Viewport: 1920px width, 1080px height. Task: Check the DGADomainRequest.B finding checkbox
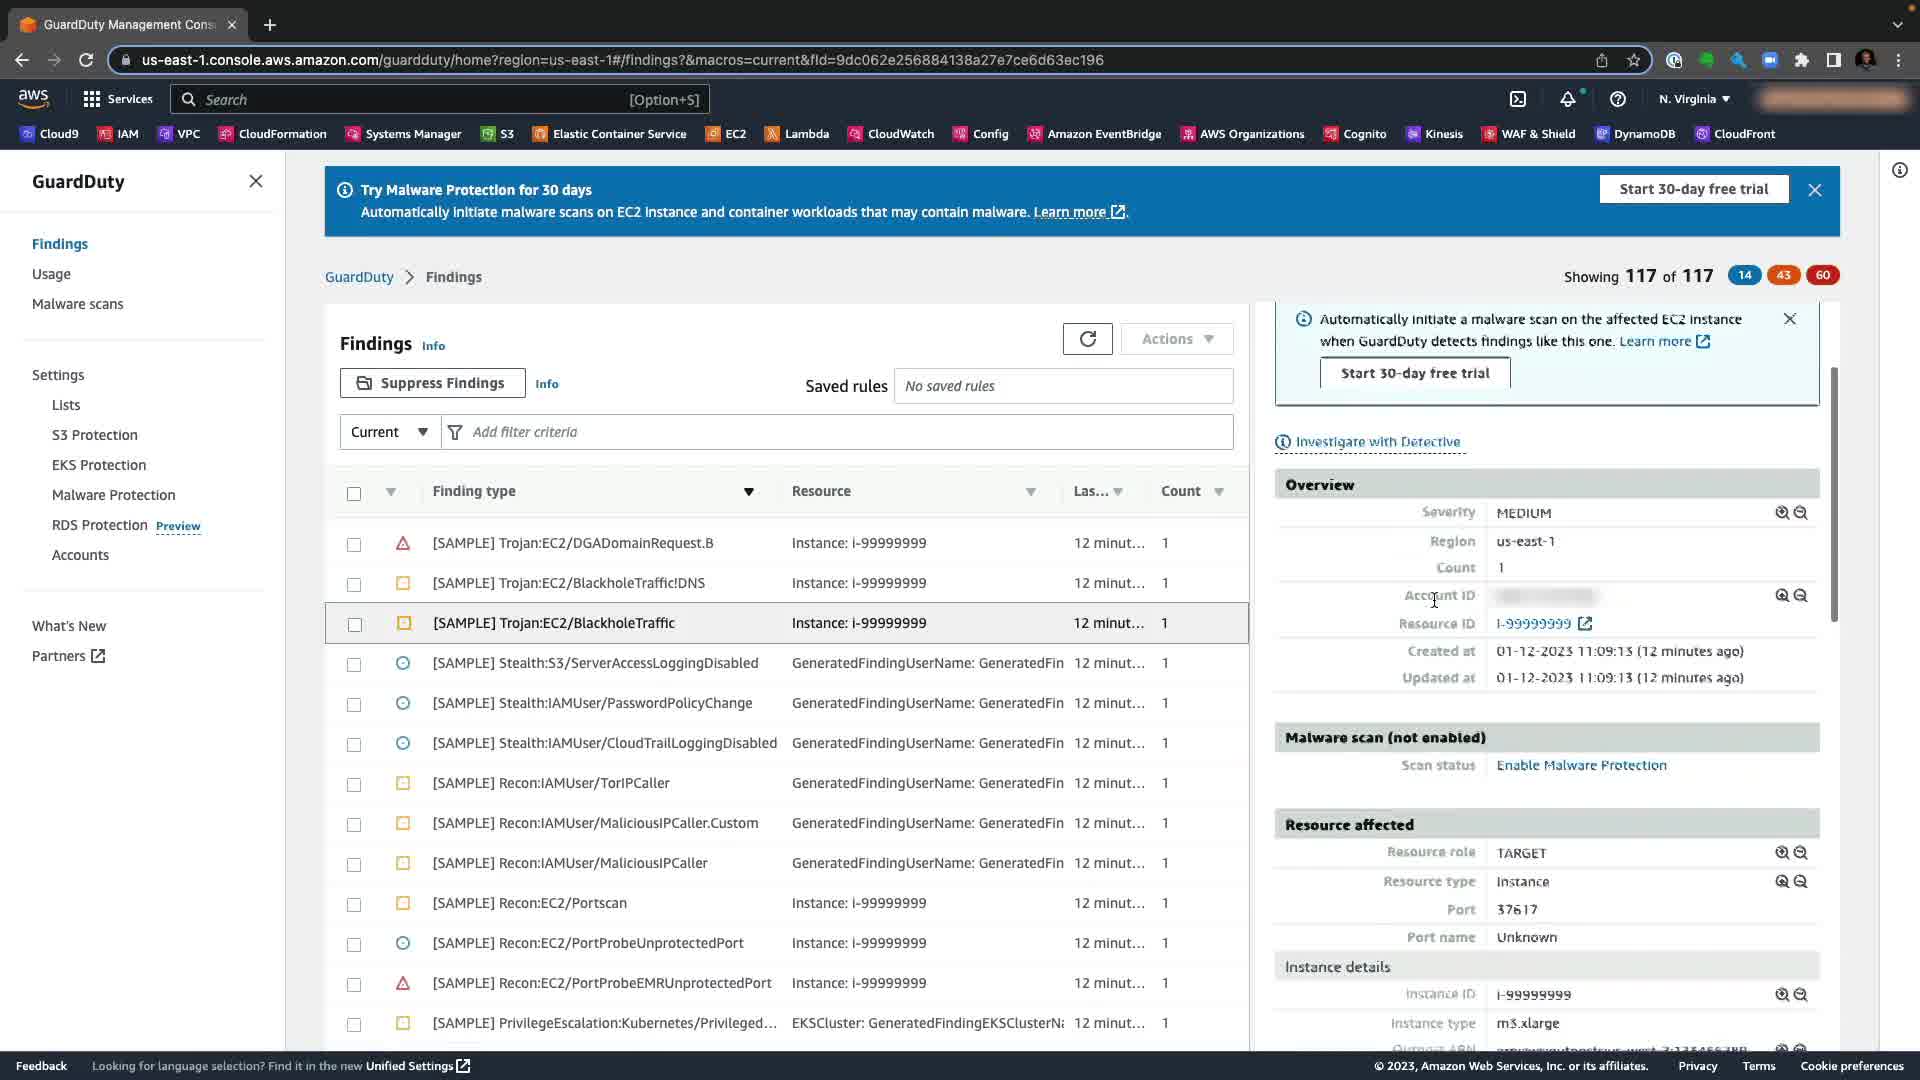354,544
